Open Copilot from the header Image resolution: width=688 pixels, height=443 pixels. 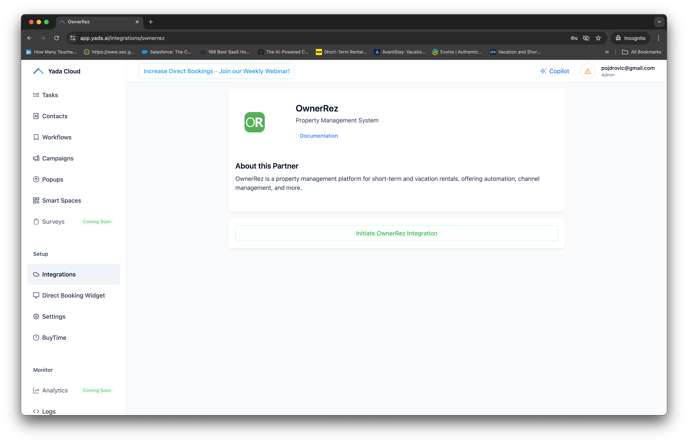pos(555,71)
